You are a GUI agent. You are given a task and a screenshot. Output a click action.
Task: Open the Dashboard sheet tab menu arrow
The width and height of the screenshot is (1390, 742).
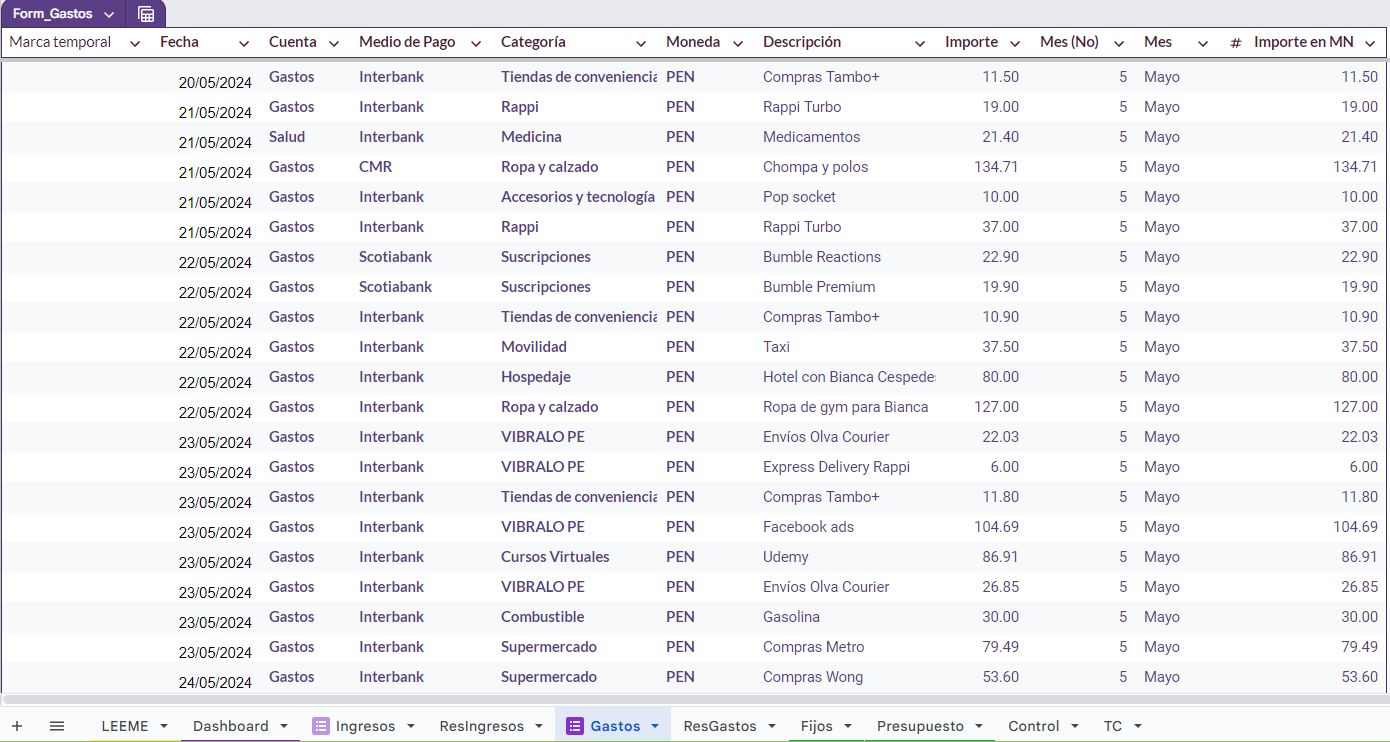pos(284,726)
